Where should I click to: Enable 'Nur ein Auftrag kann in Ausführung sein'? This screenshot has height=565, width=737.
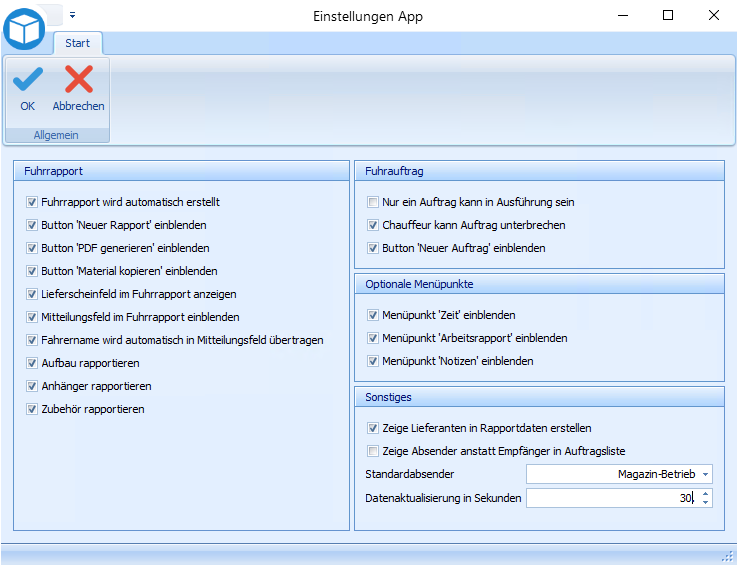tap(373, 202)
